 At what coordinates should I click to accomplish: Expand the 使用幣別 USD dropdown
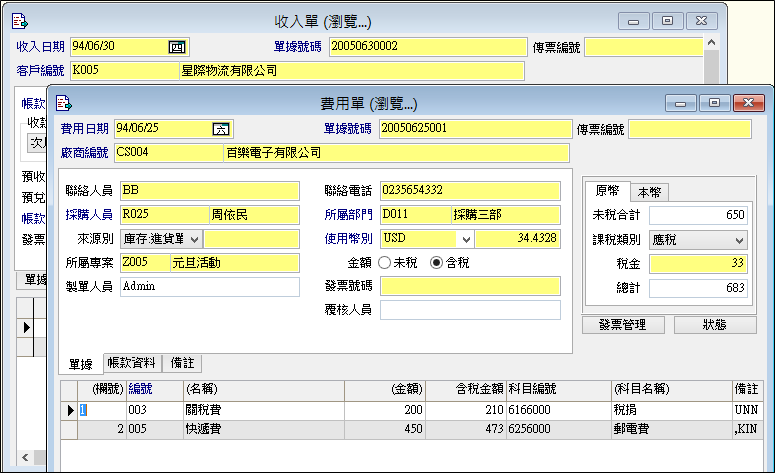(465, 238)
